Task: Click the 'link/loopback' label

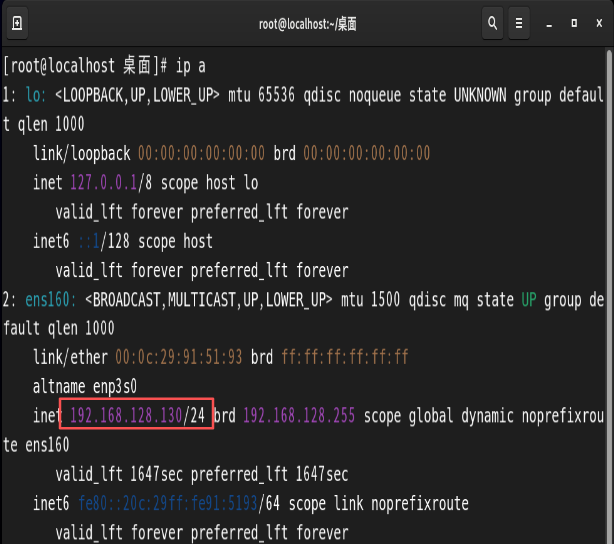Action: pos(81,154)
